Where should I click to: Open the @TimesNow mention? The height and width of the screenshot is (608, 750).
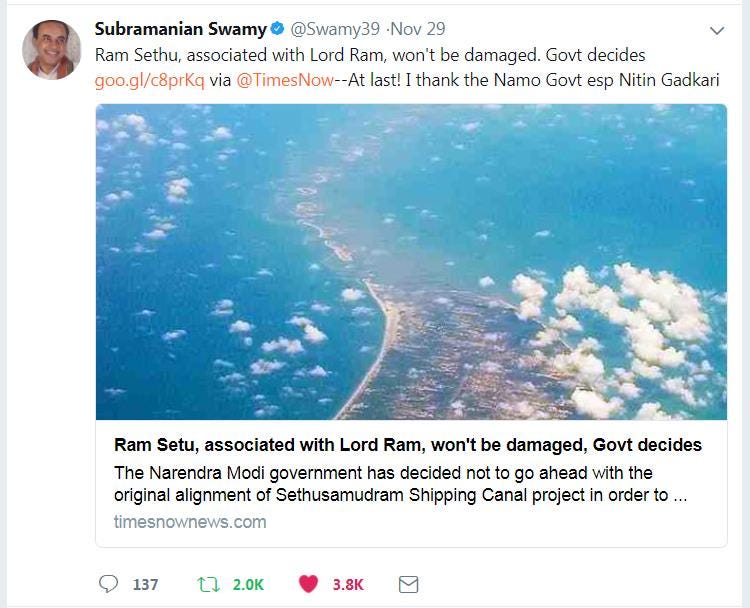click(285, 79)
